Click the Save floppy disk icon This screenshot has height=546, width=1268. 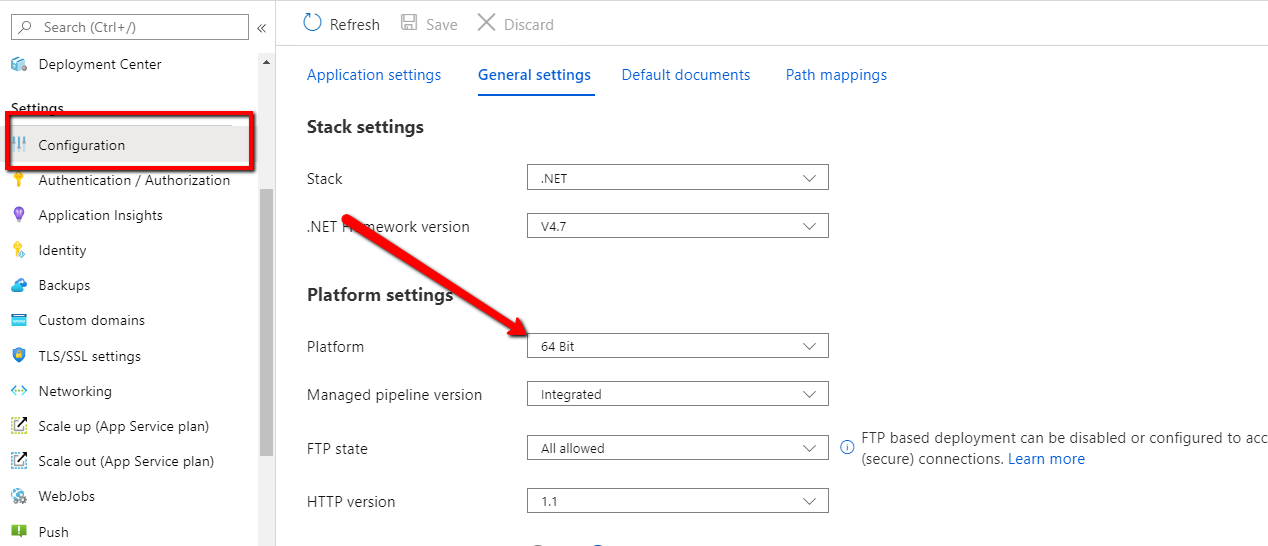[409, 23]
